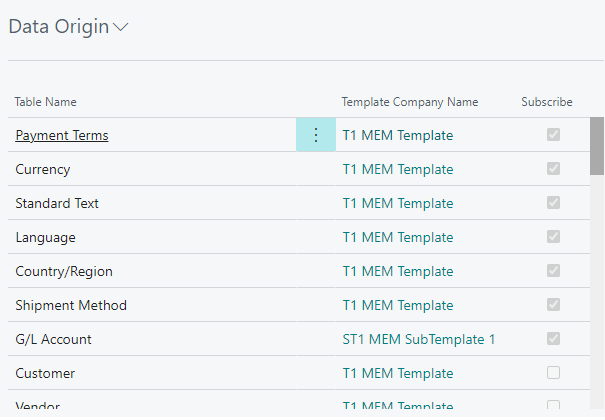Click the Subscribe column header
Screen dimensions: 605x420
546,102
